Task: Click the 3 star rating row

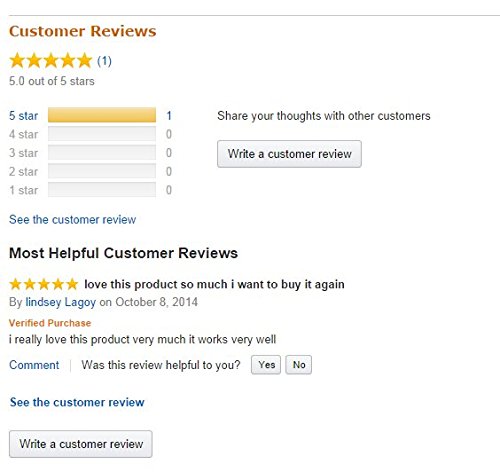Action: click(x=90, y=153)
